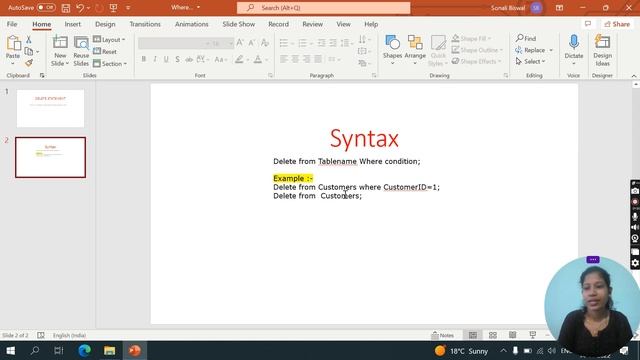Click the Copy icon

29,51
